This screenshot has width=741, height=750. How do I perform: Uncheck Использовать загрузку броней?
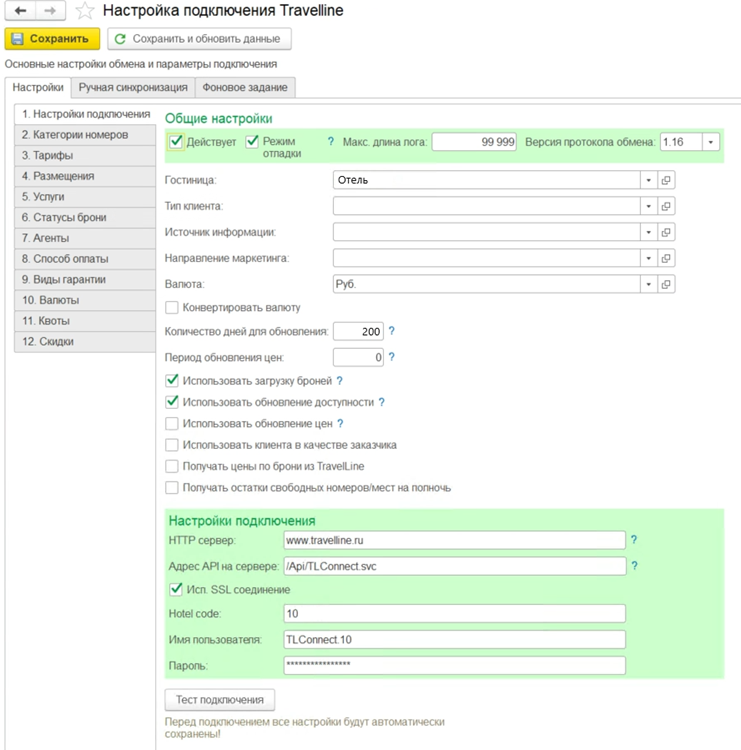(x=172, y=381)
